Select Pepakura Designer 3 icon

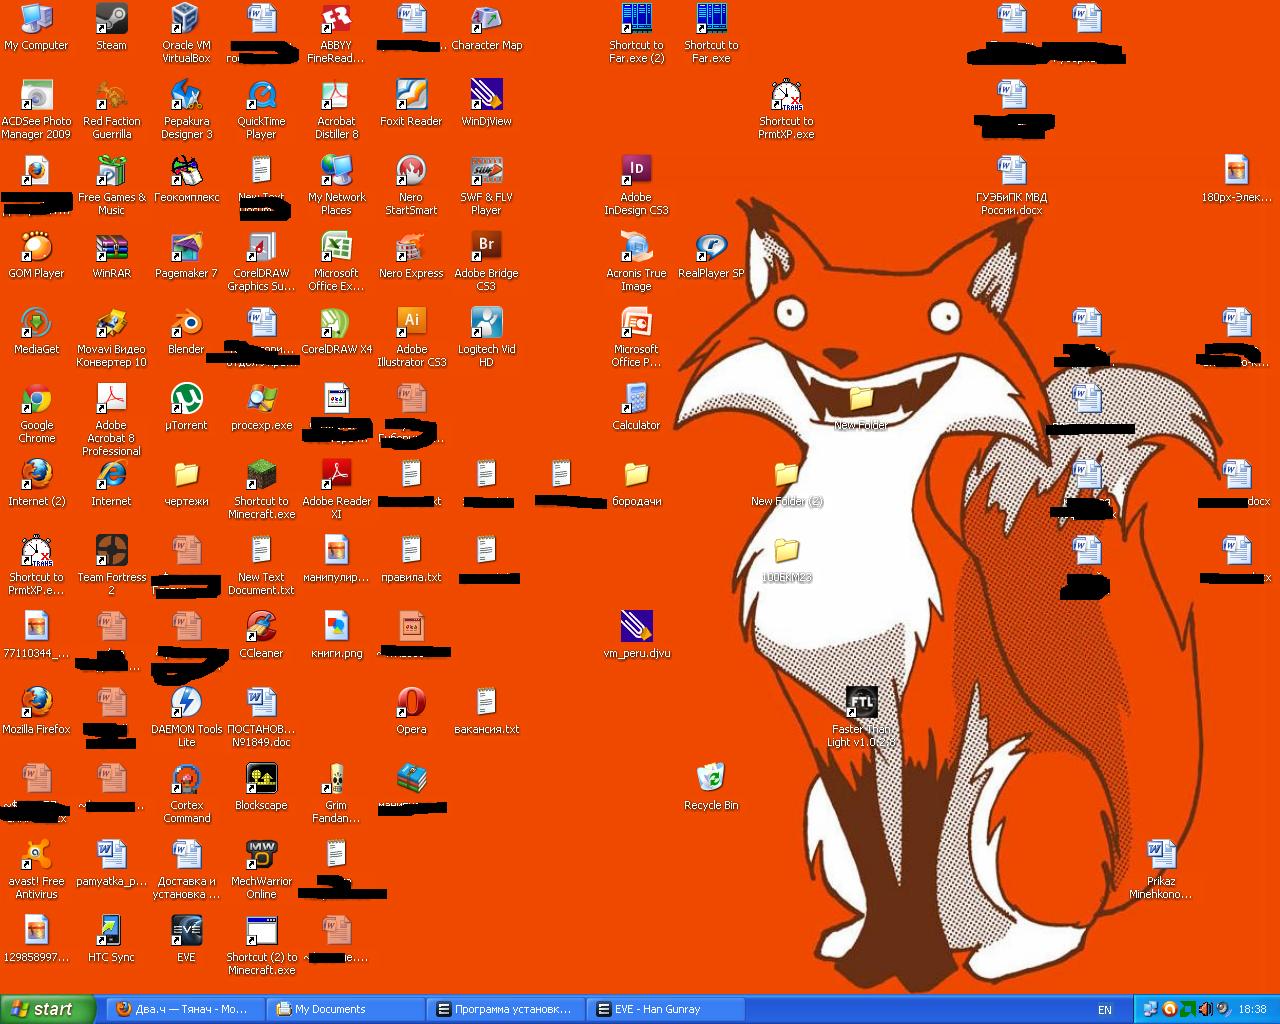tap(186, 110)
